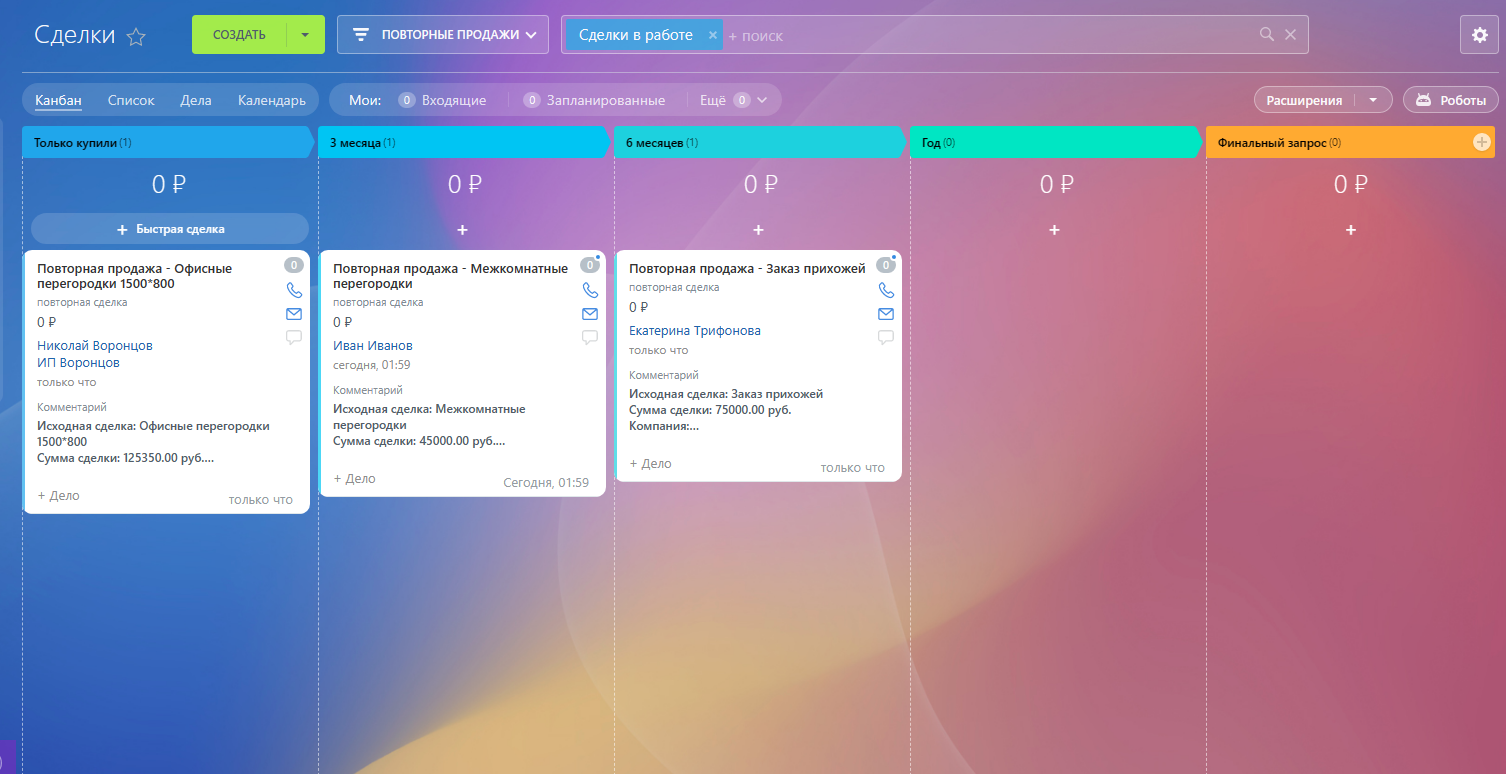Open contact Николай Воронцов
The width and height of the screenshot is (1506, 774).
click(x=95, y=345)
